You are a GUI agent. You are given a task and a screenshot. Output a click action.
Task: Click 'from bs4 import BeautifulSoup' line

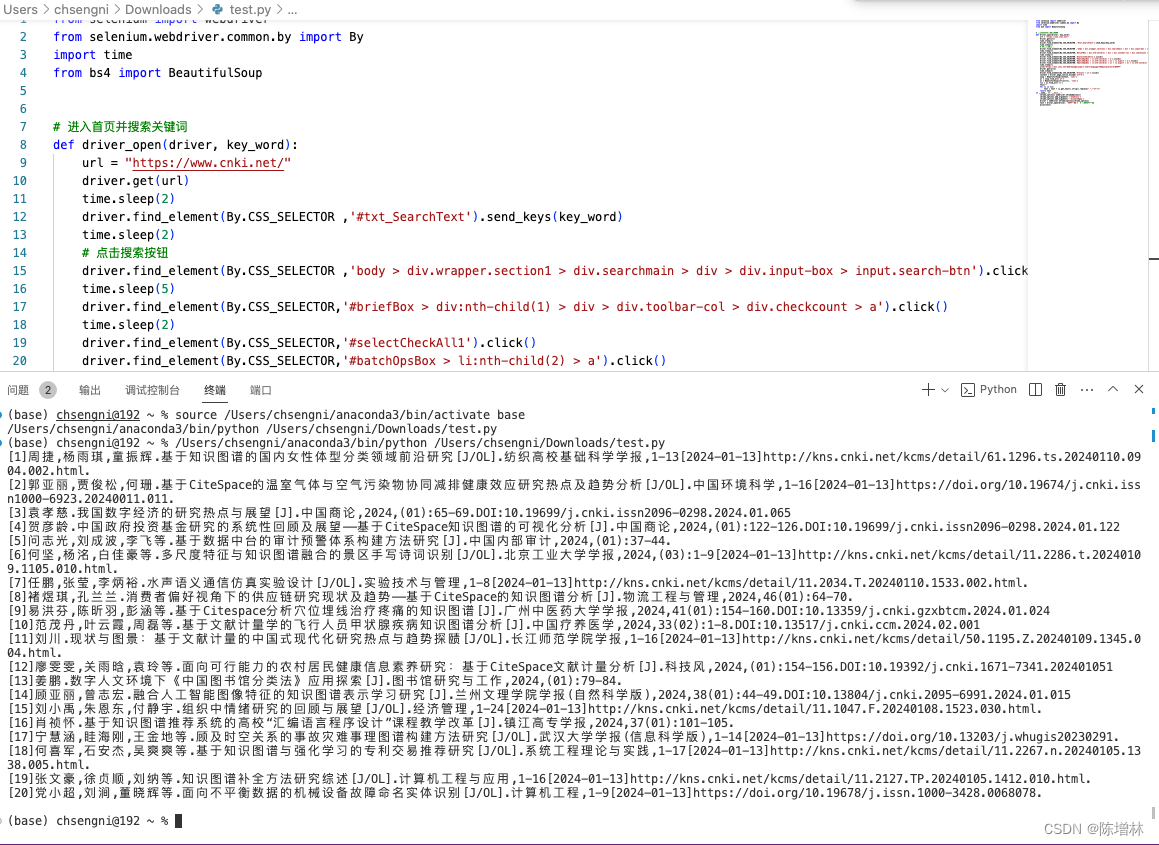click(157, 72)
